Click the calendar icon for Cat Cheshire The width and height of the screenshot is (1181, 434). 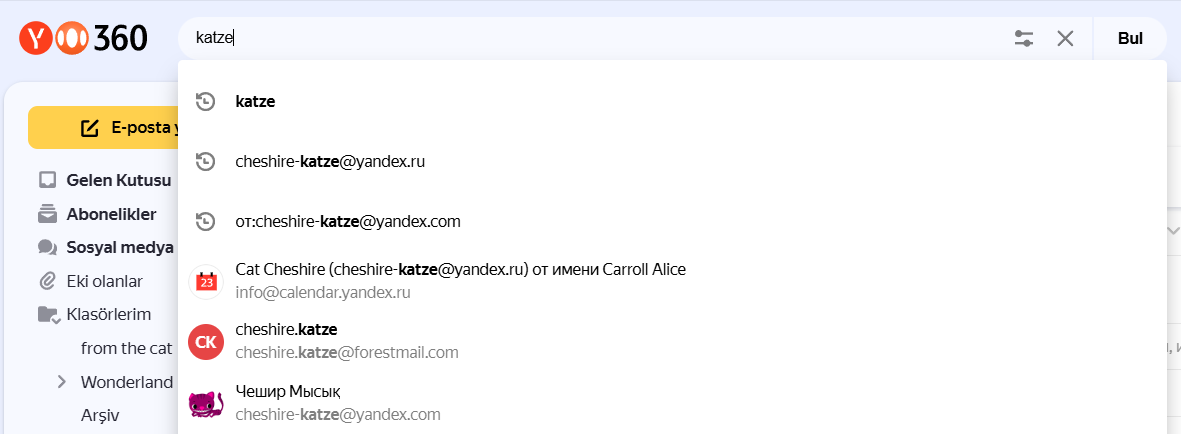(205, 281)
